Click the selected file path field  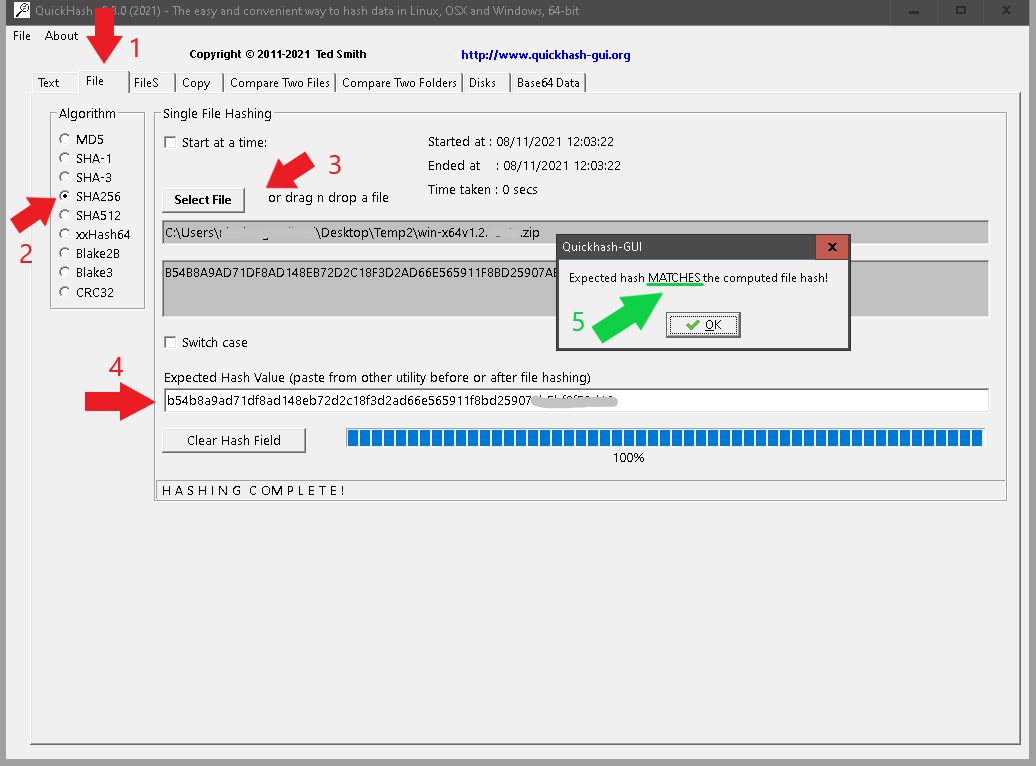point(575,232)
